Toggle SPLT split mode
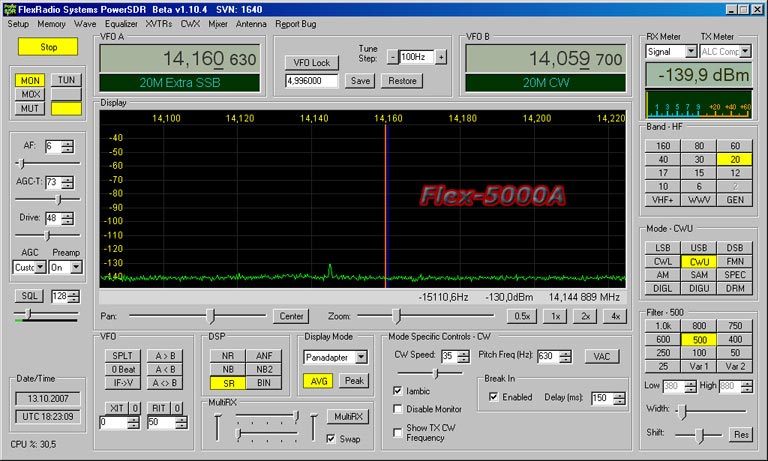Screen dimensions: 768x461 click(122, 356)
